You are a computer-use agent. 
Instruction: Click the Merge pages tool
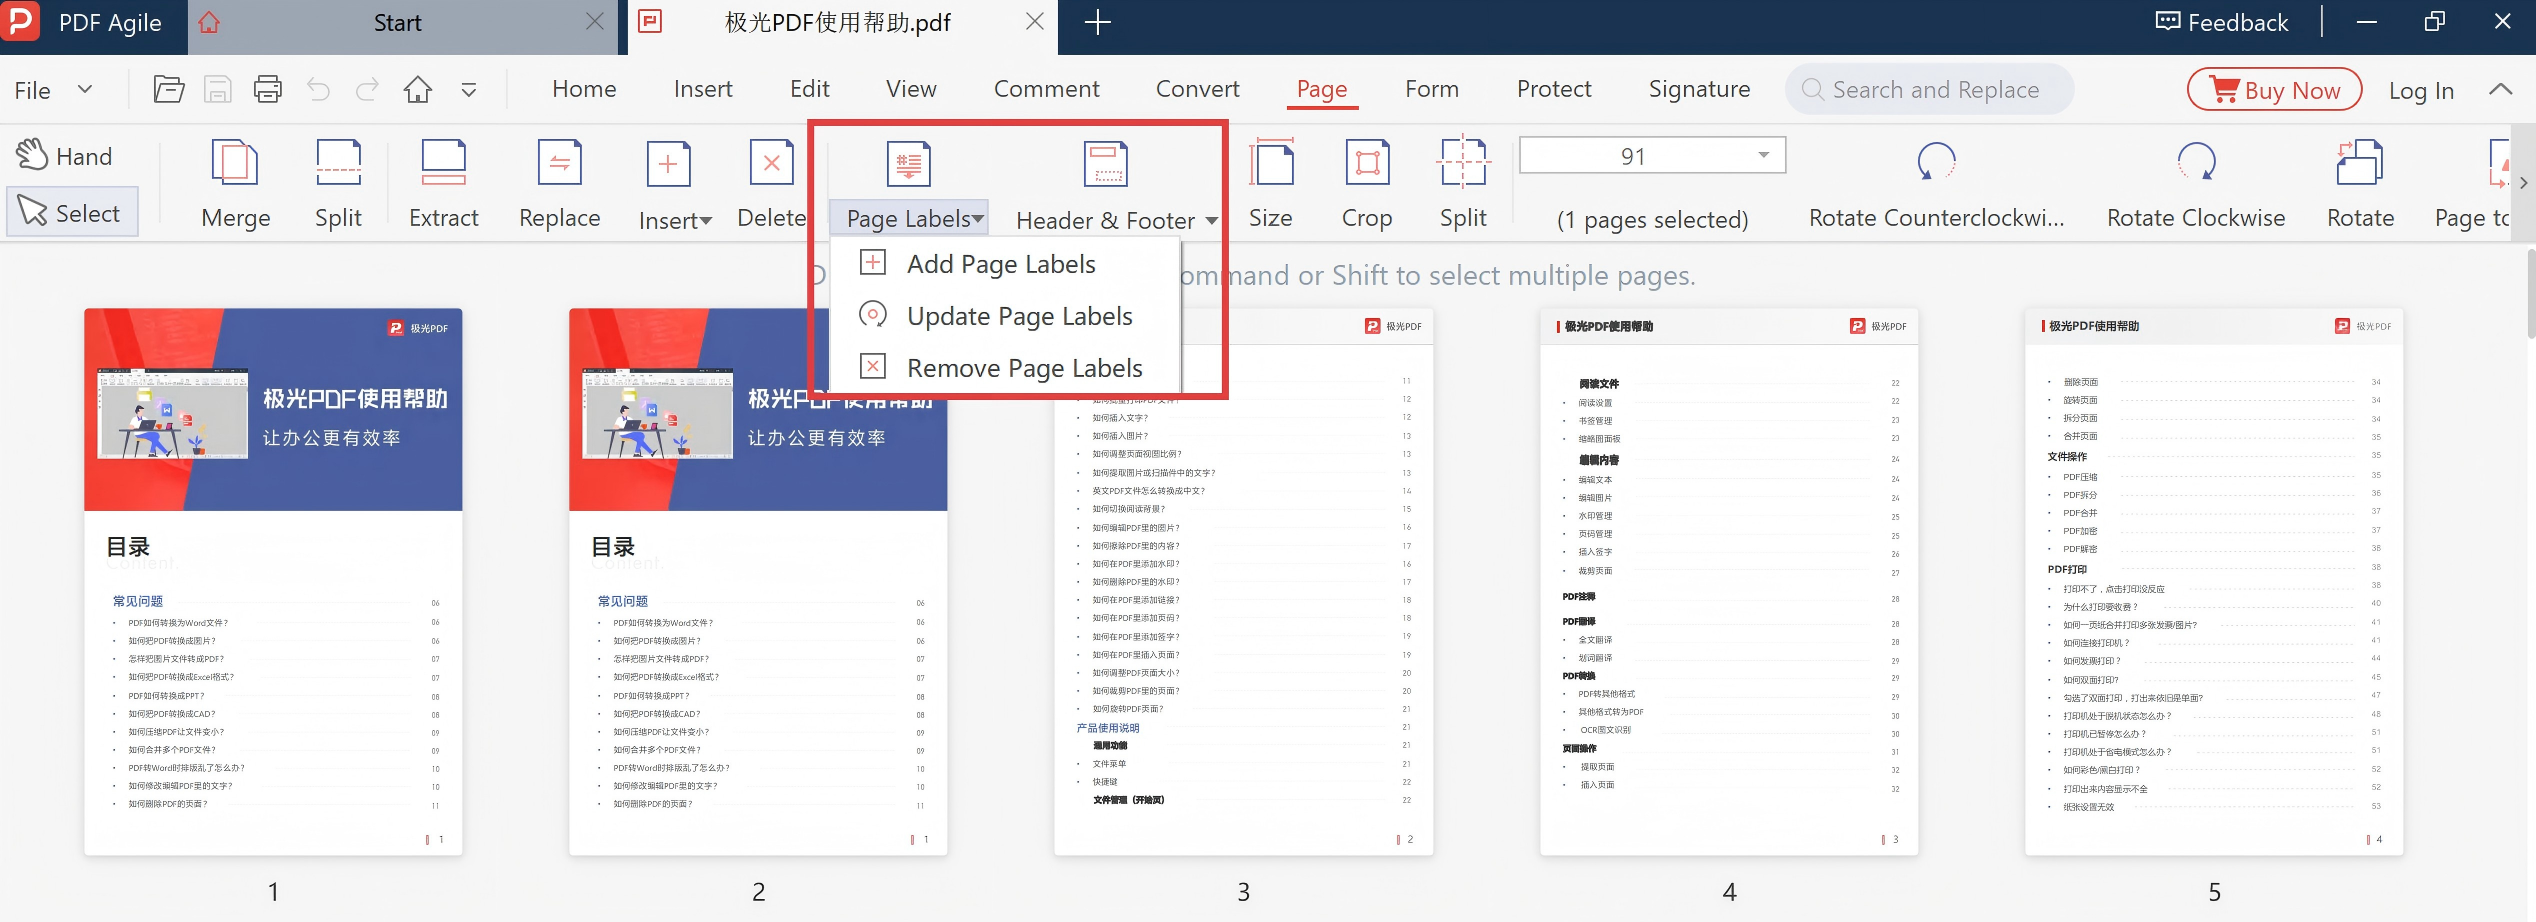point(236,184)
